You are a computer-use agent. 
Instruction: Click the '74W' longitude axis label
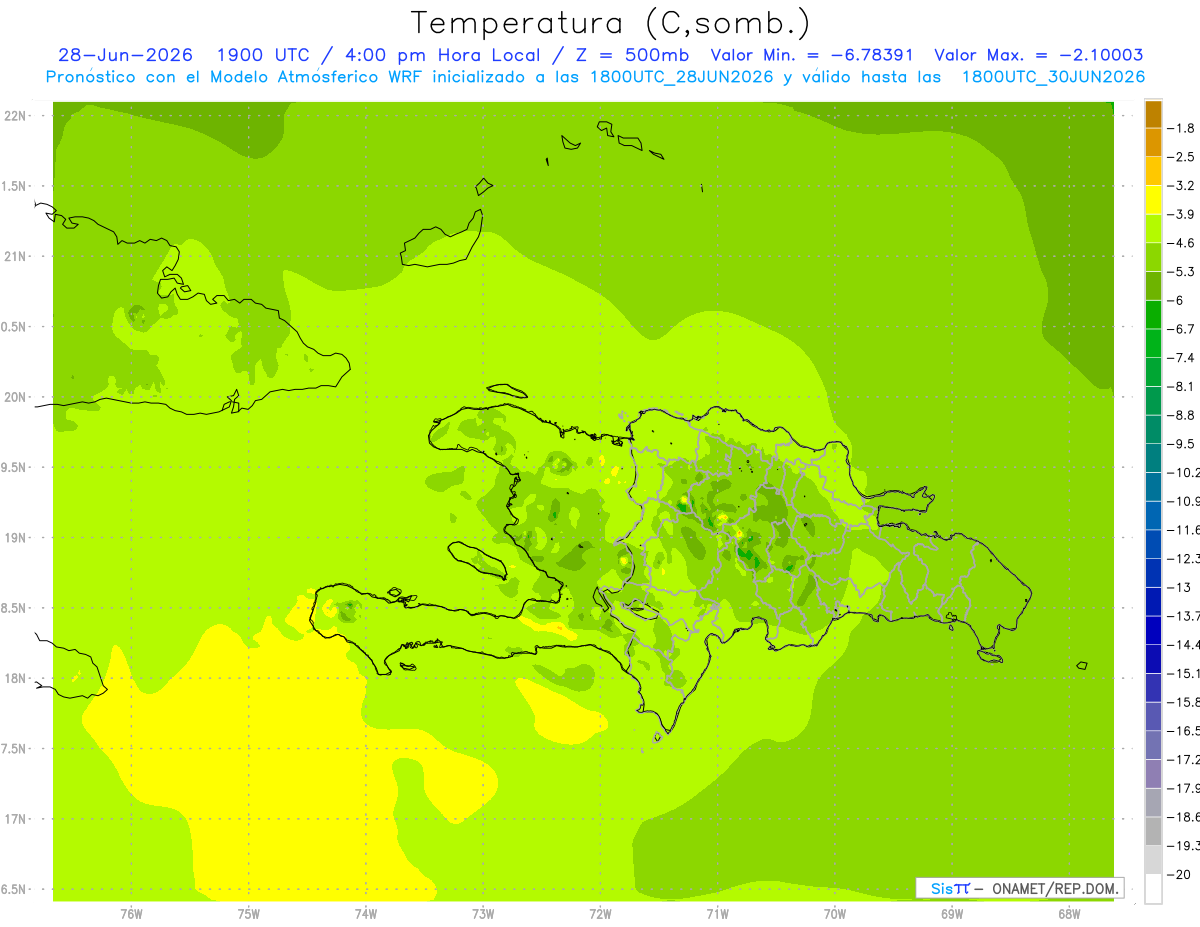[x=366, y=913]
